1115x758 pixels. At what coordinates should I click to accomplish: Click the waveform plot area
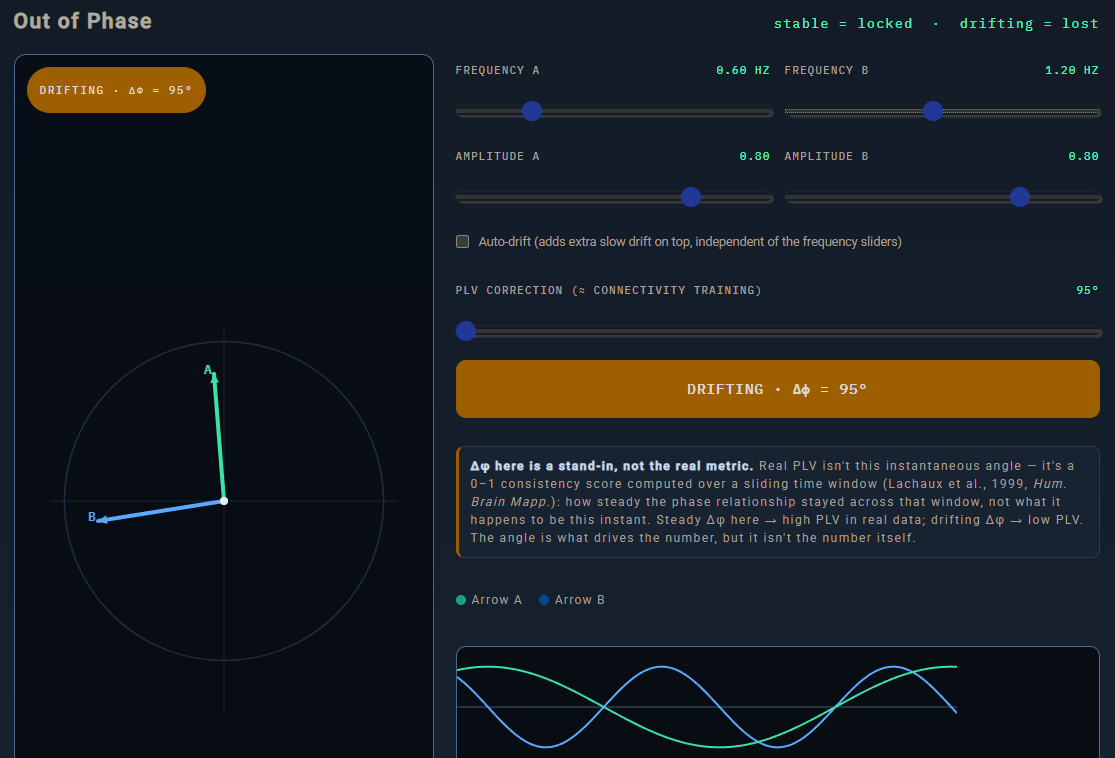777,703
